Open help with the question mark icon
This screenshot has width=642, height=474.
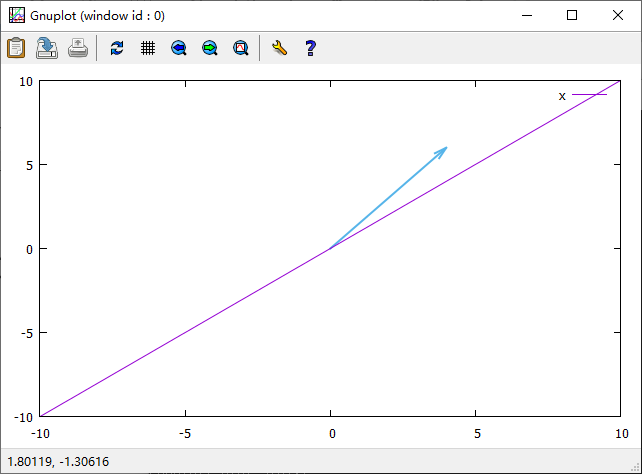310,48
